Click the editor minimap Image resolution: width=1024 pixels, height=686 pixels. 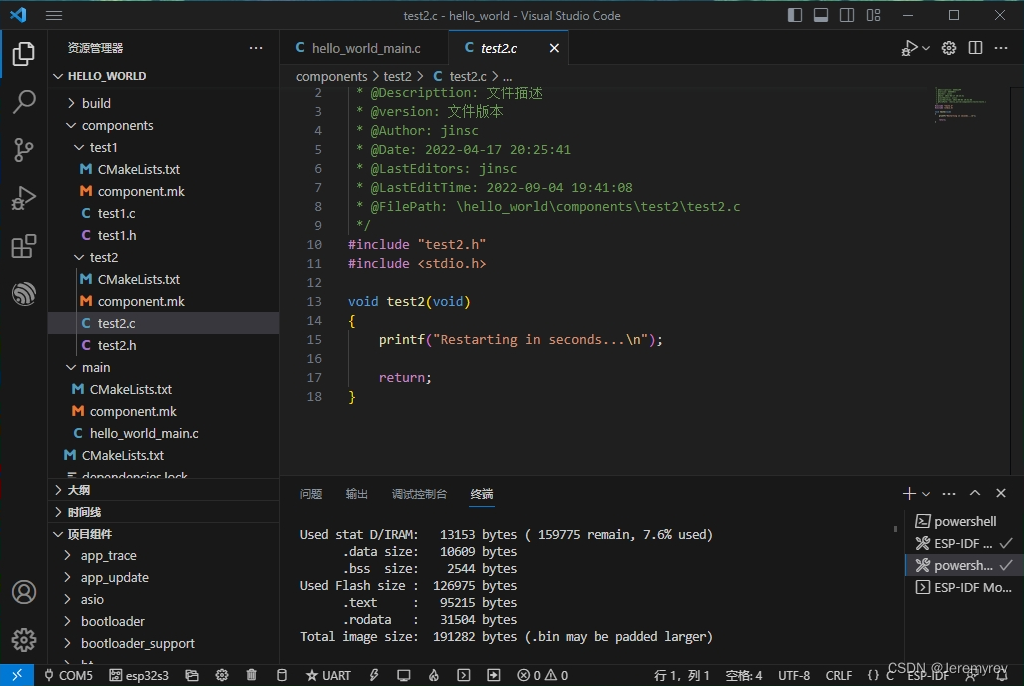(x=960, y=105)
